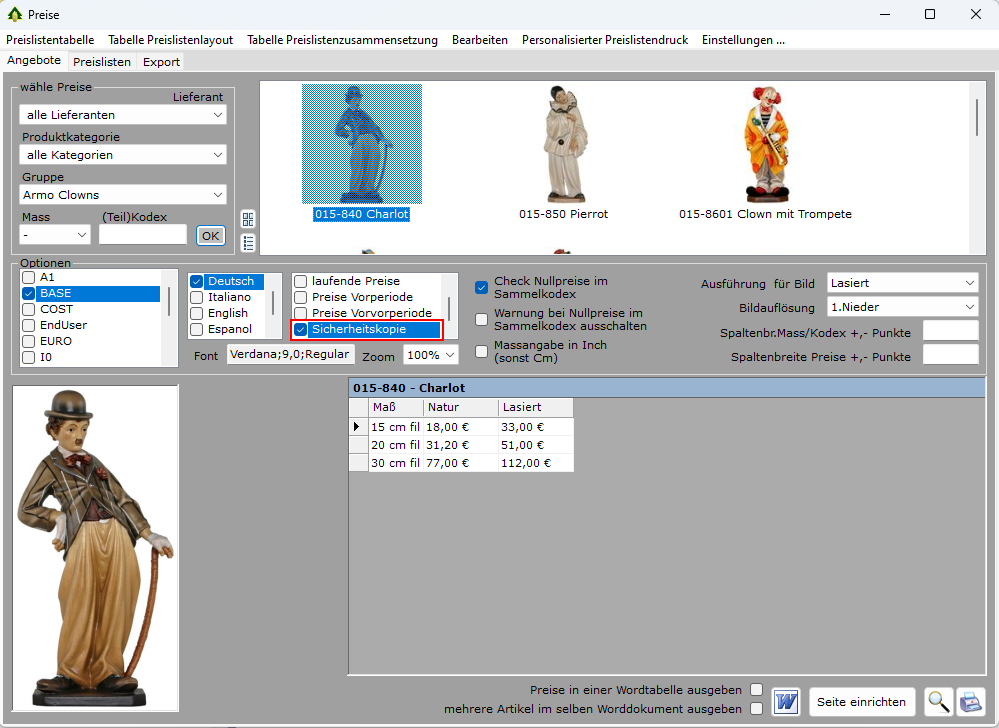Open the Lieferant dropdown
The image size is (999, 728).
tap(124, 115)
